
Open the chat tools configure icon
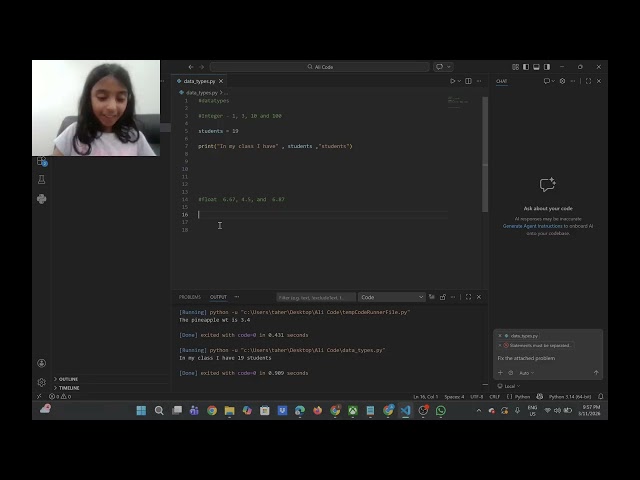click(511, 373)
